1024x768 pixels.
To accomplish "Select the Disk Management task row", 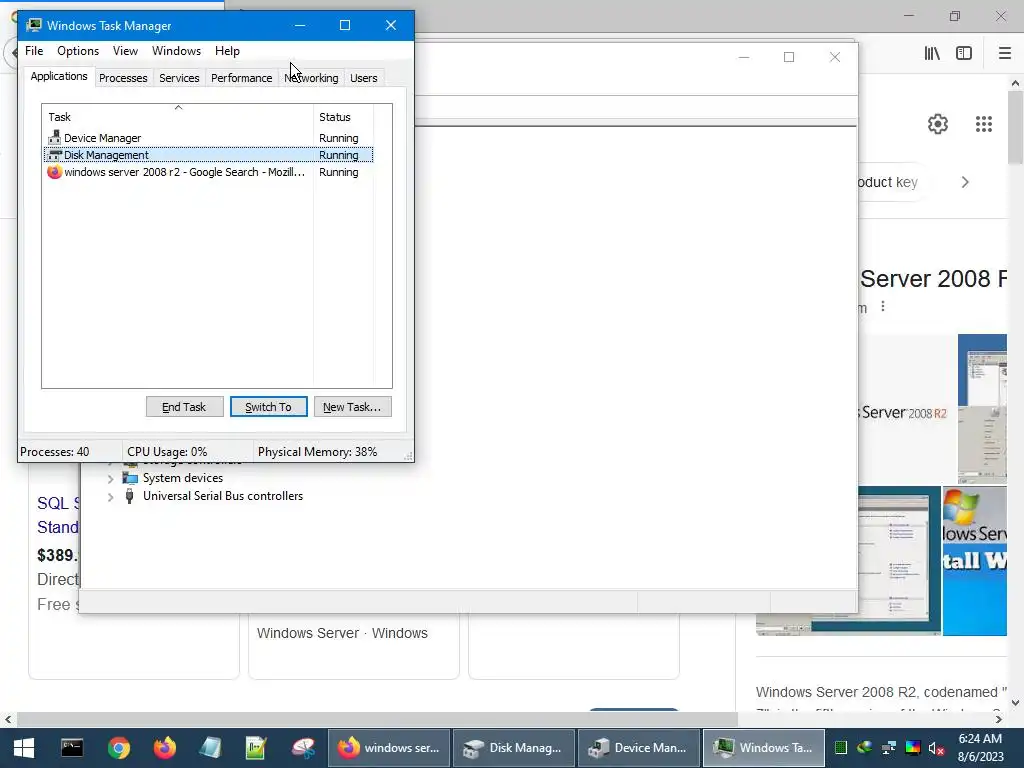I will (x=209, y=155).
